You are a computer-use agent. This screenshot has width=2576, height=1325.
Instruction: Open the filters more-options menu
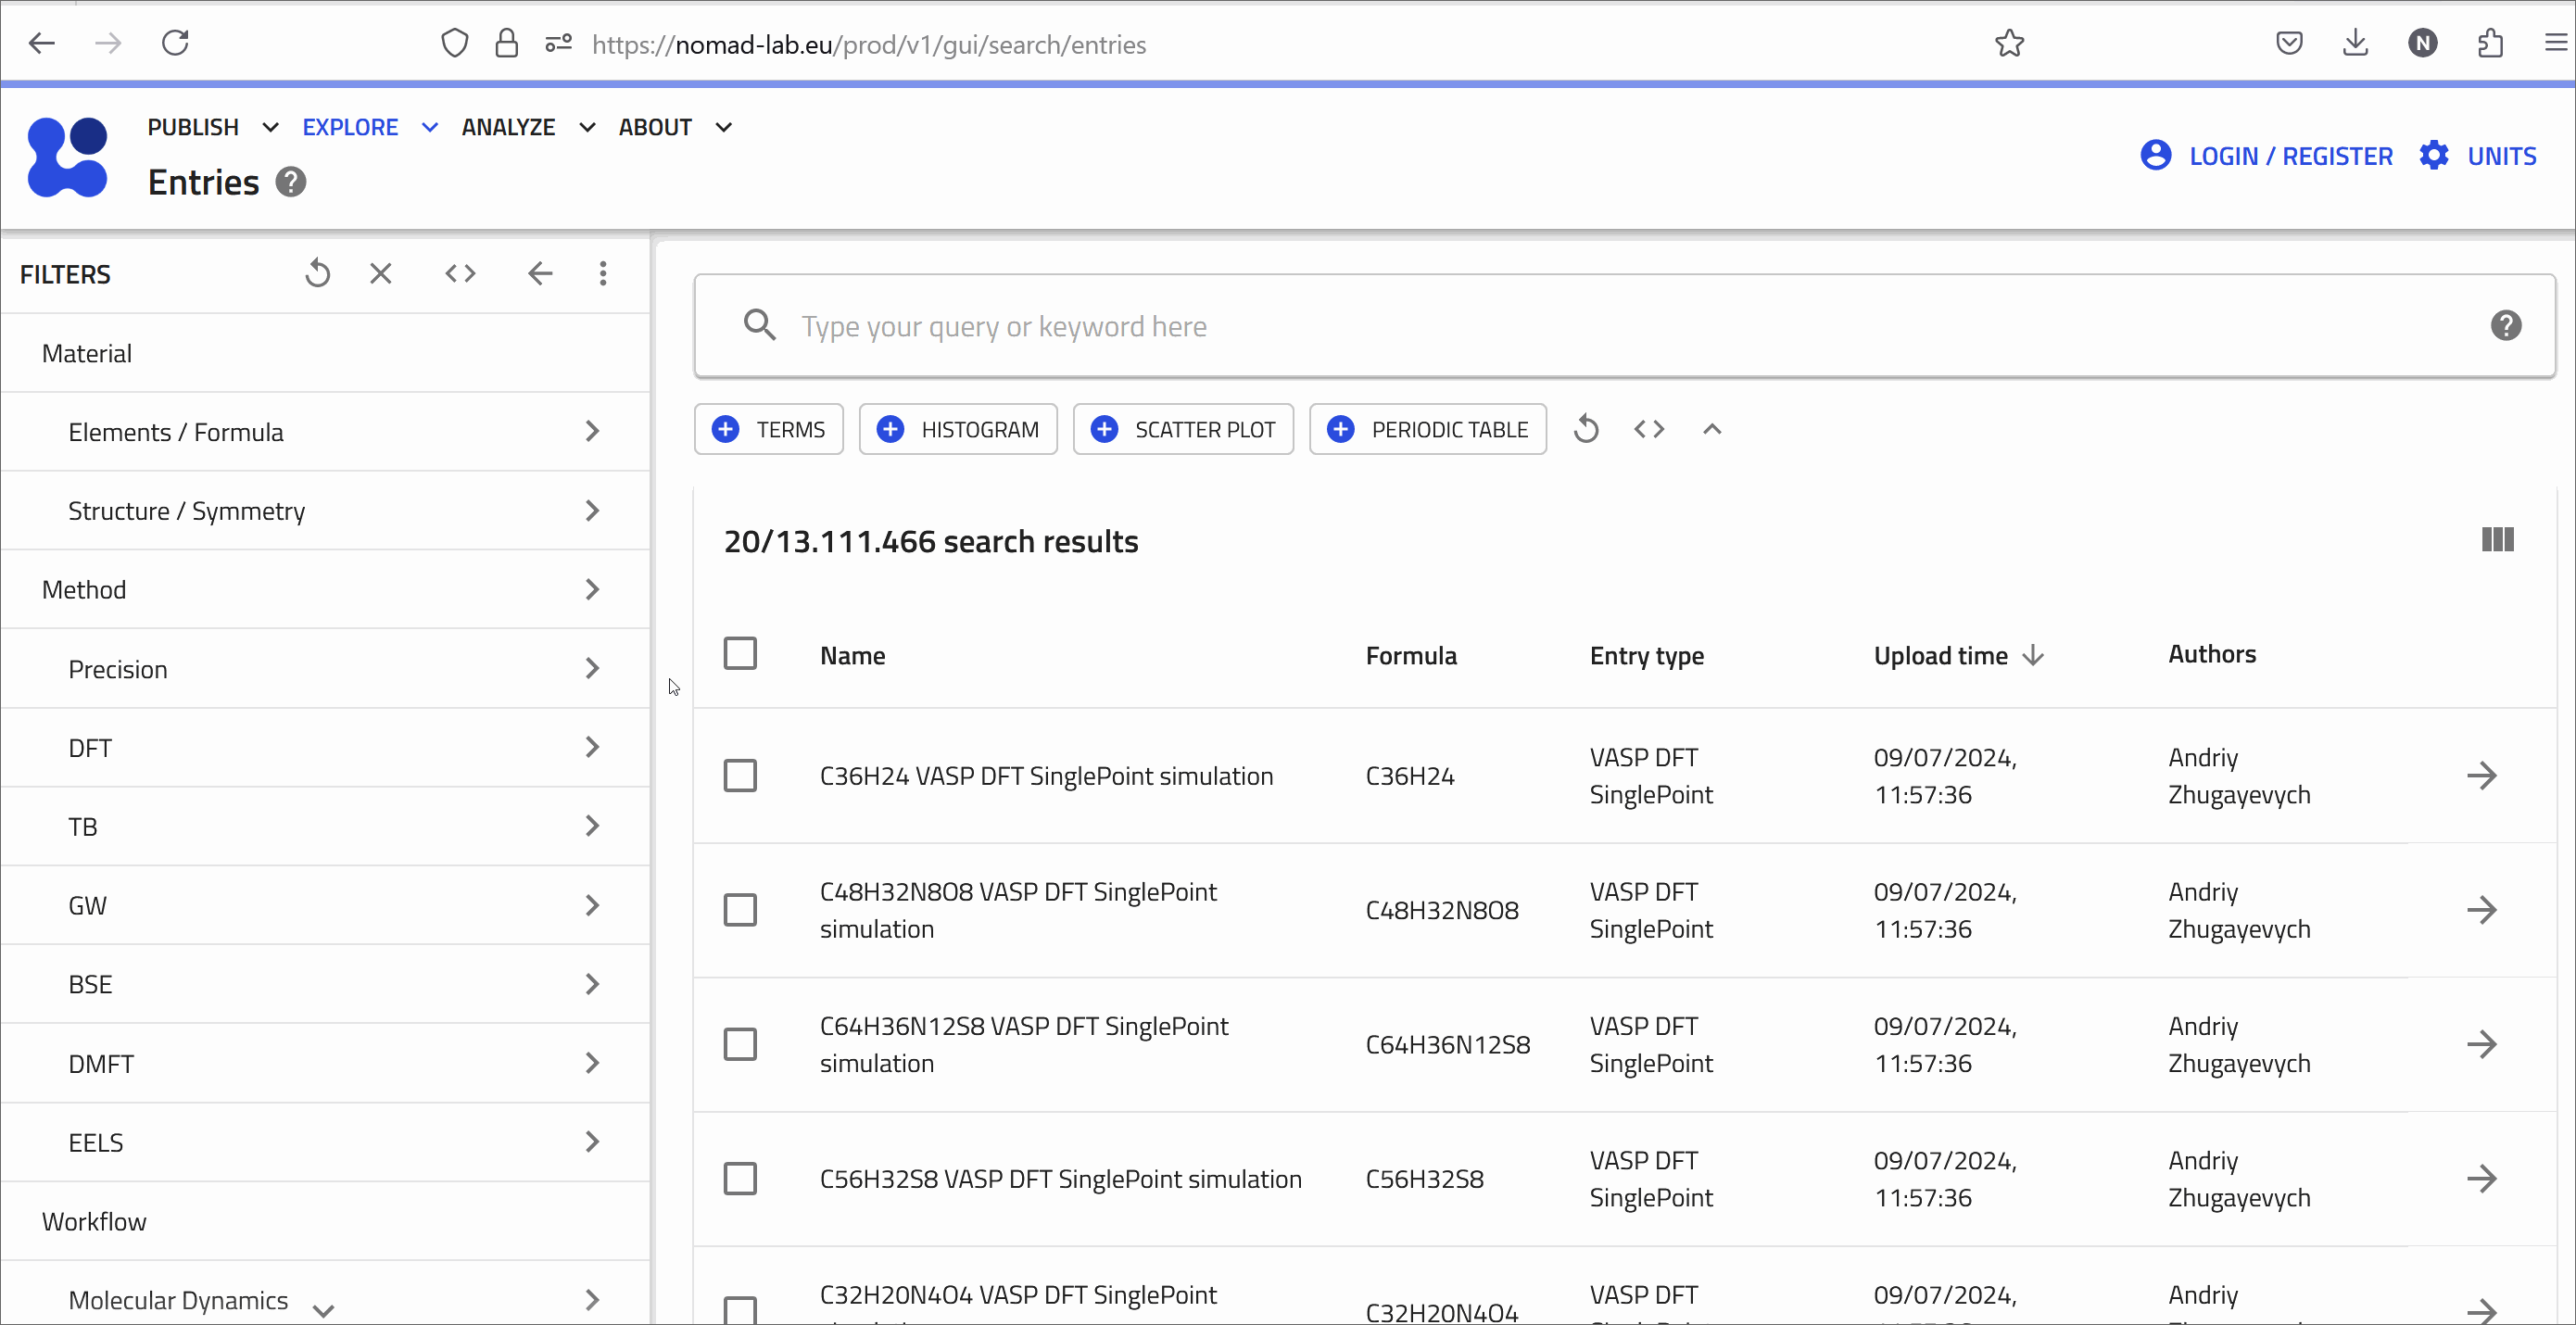[603, 273]
